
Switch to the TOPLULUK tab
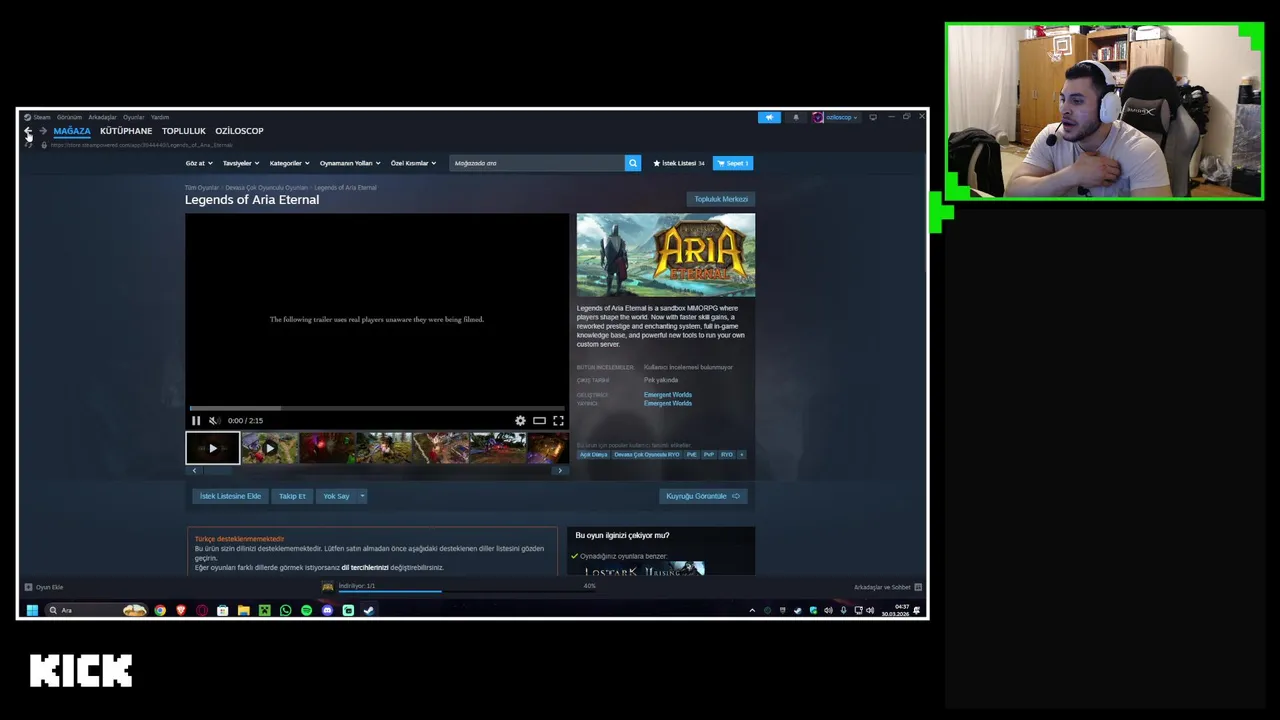(184, 131)
